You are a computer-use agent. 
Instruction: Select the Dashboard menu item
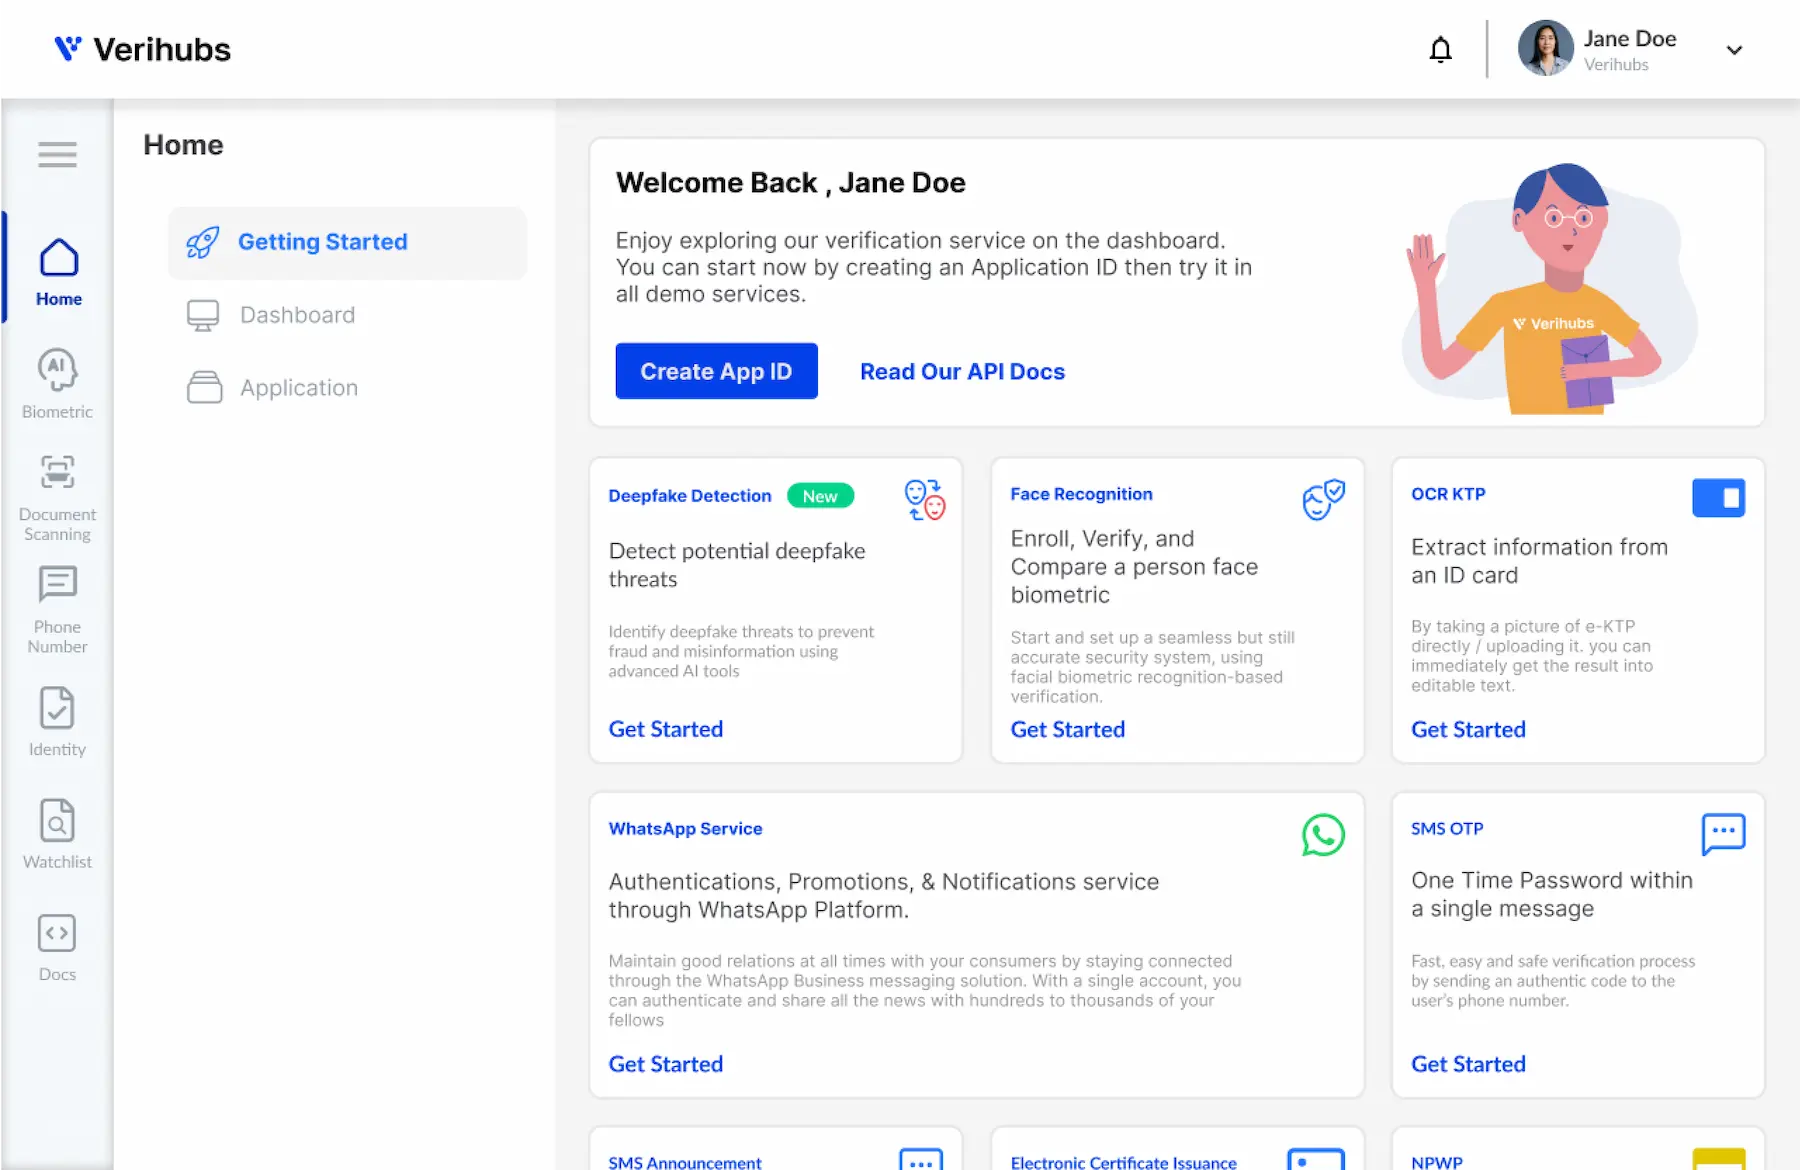296,314
